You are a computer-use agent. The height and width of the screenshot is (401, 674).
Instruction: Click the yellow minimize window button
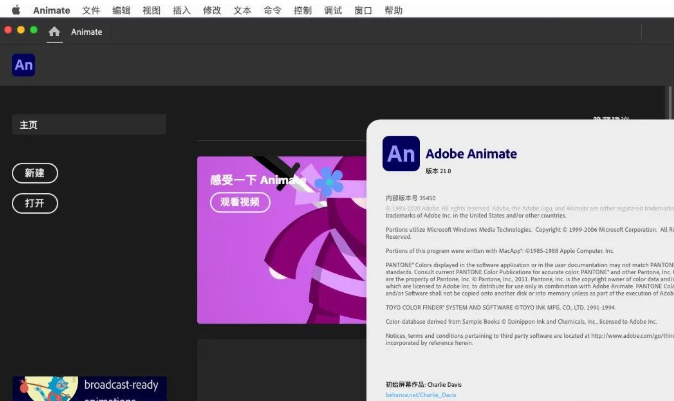[21, 30]
